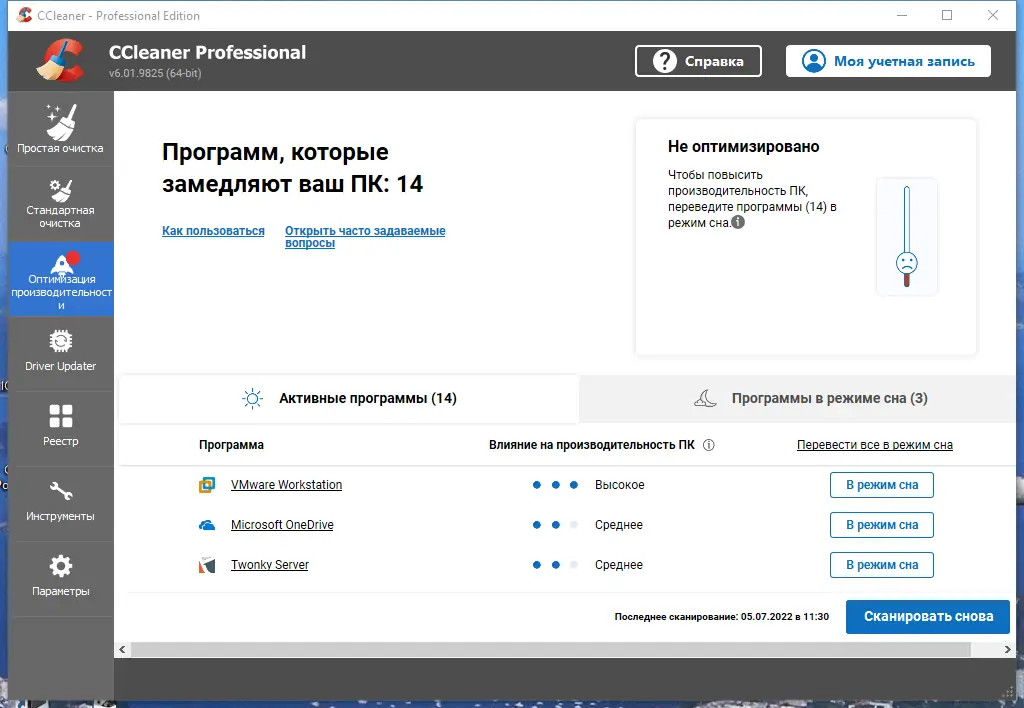Screen dimensions: 1024x708
Task: Open the Как пользоваться link
Action: click(x=213, y=230)
